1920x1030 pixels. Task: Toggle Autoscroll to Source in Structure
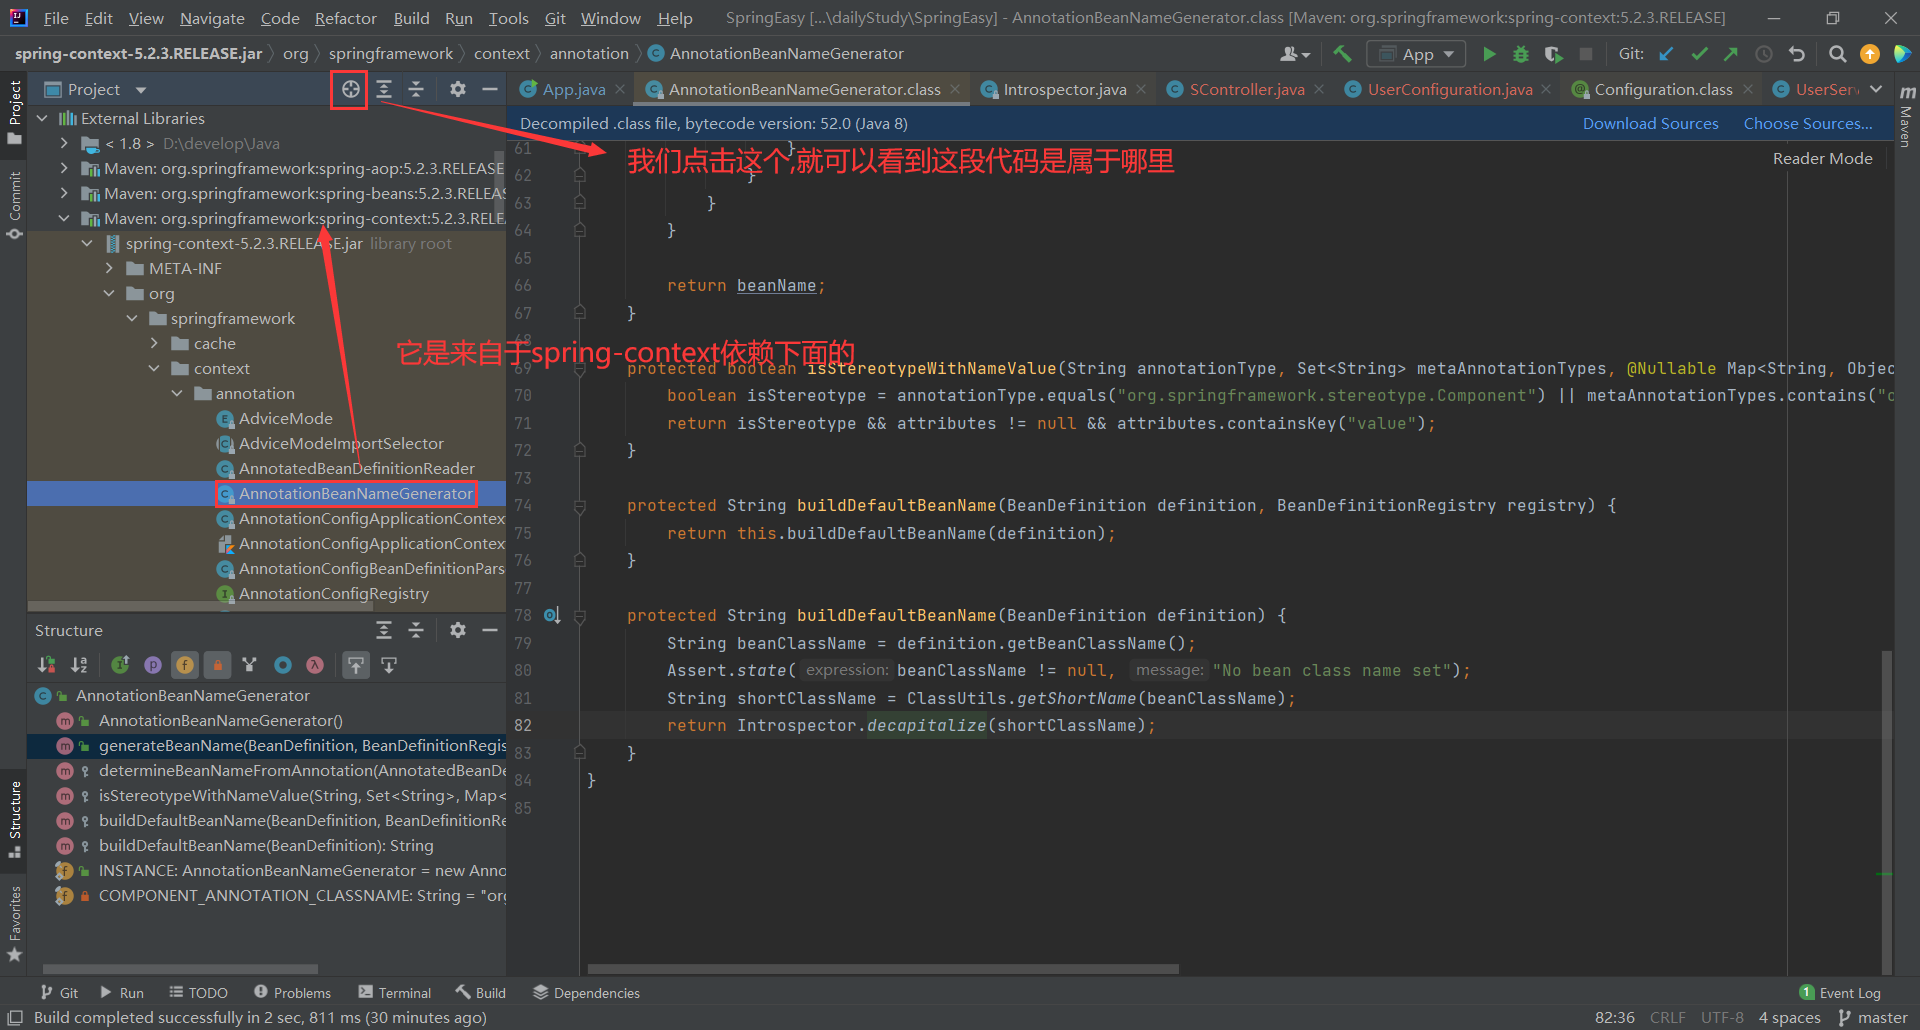click(x=356, y=665)
